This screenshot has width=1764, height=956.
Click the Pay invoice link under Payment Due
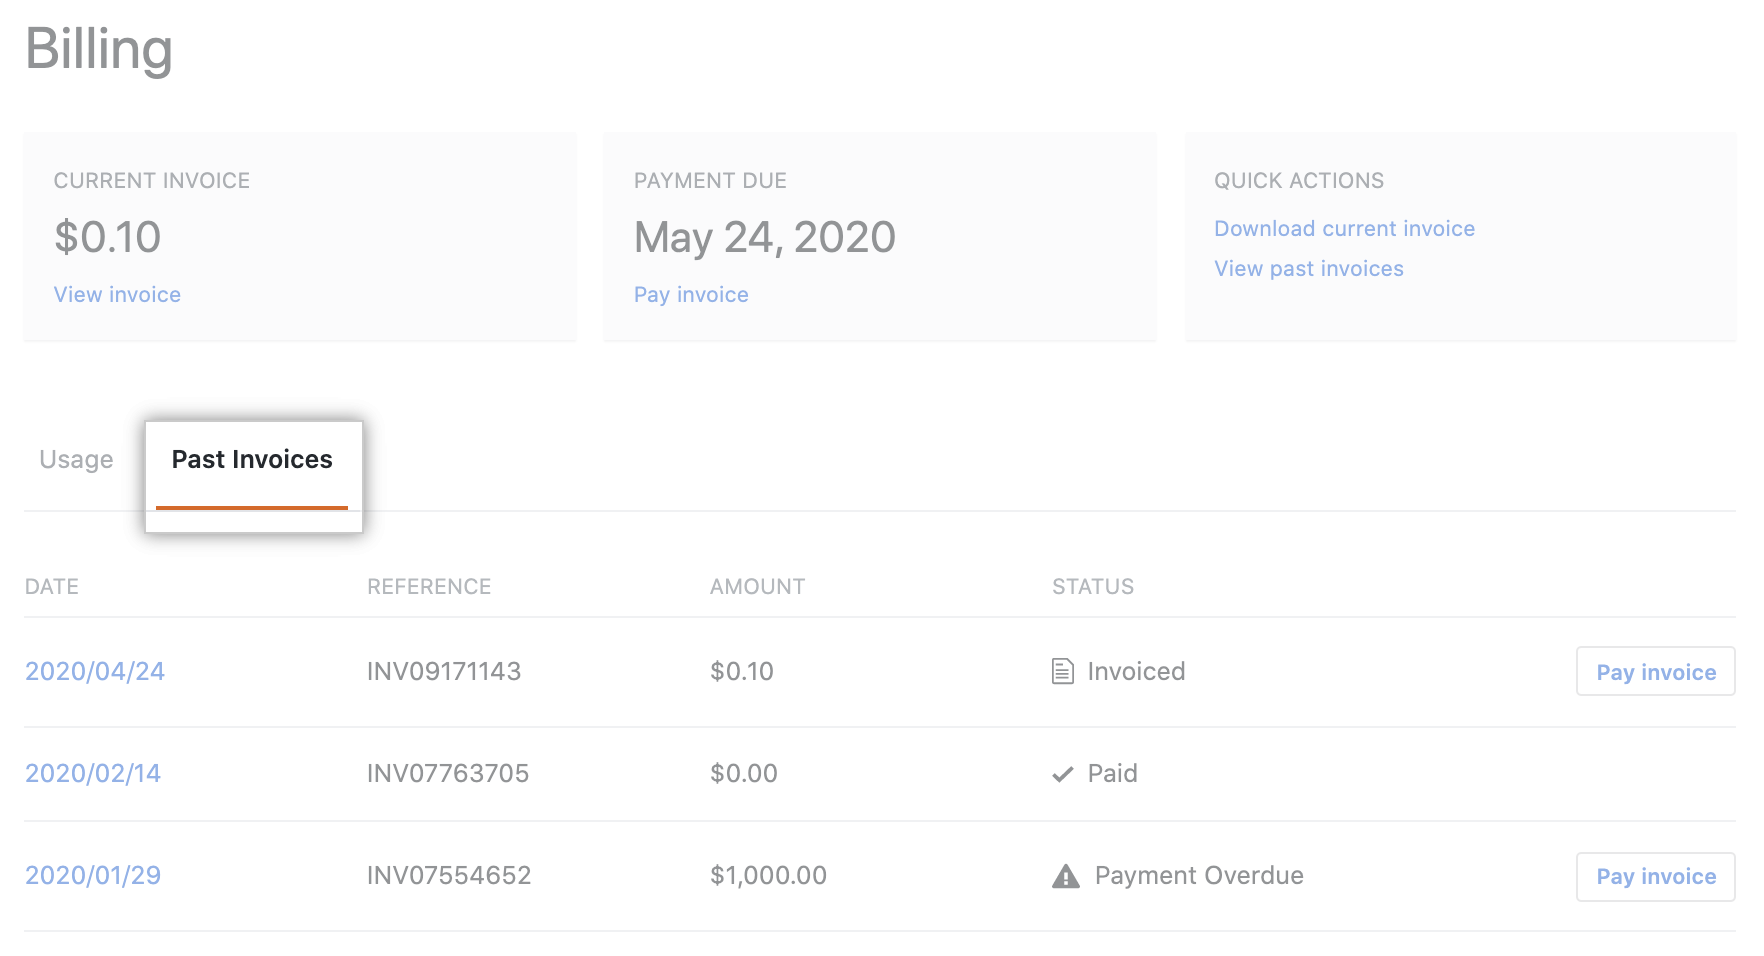[691, 295]
